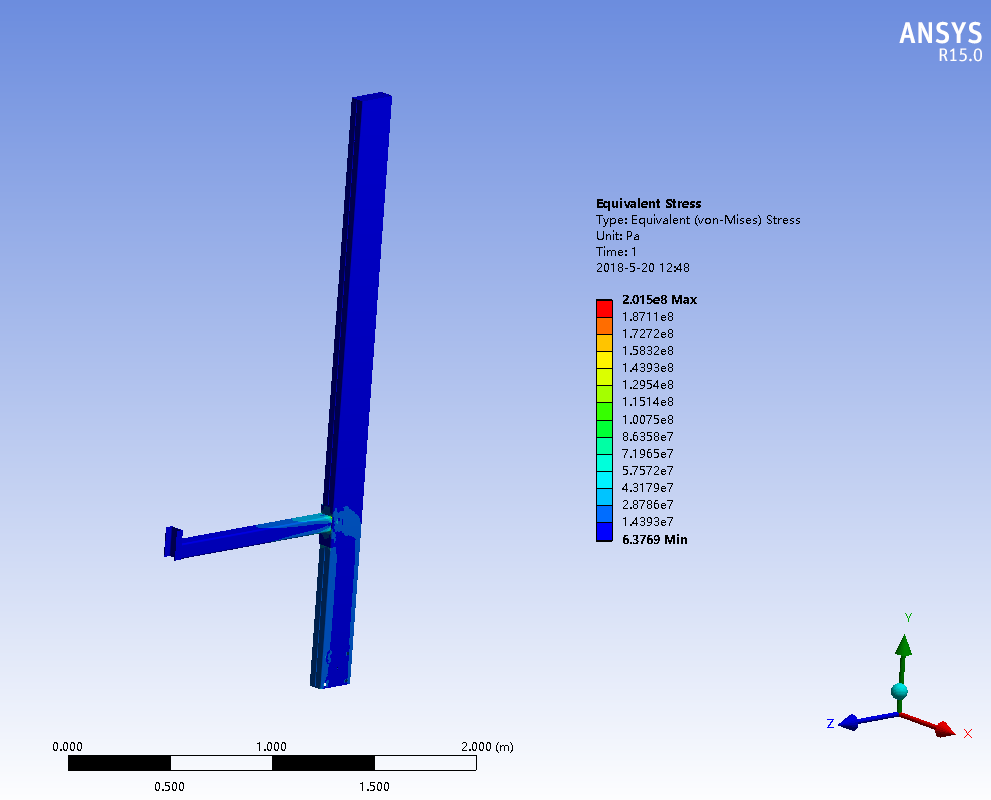The image size is (991, 800).
Task: Select the orange legend color band
Action: point(604,325)
